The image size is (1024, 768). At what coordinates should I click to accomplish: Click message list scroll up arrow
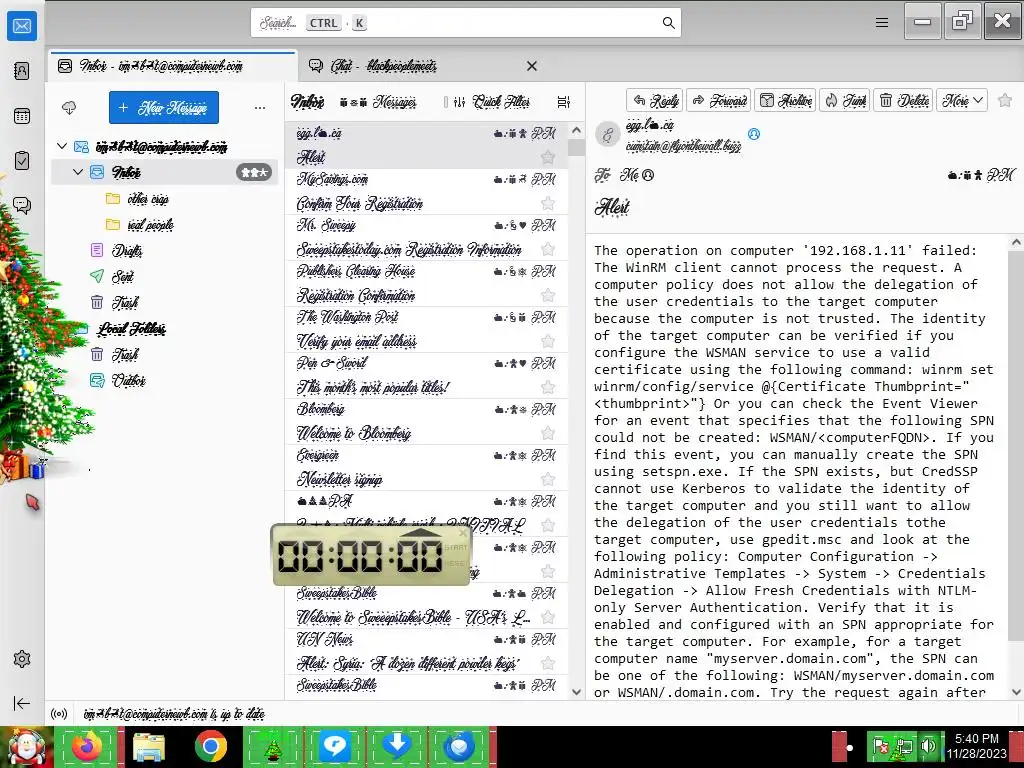click(x=576, y=131)
